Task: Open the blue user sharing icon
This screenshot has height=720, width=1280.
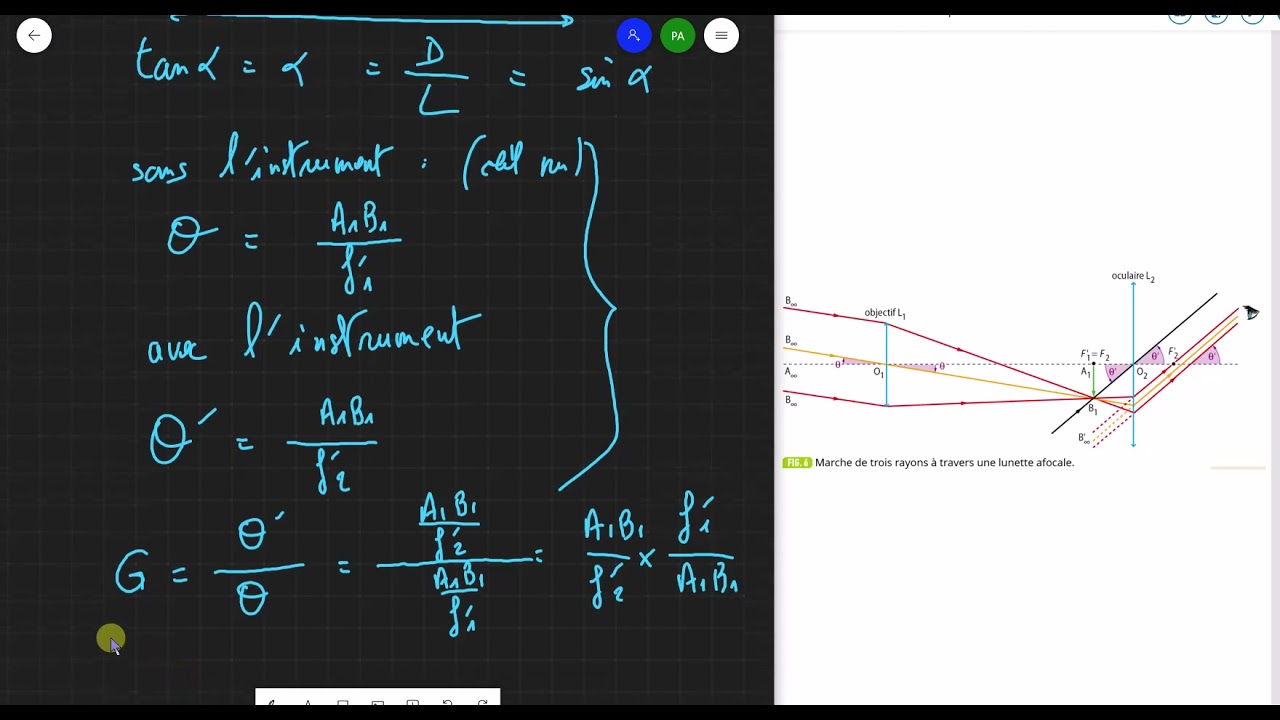Action: click(634, 36)
